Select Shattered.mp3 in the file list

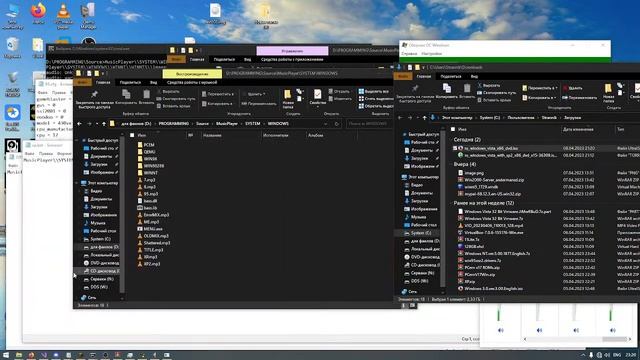click(x=153, y=243)
